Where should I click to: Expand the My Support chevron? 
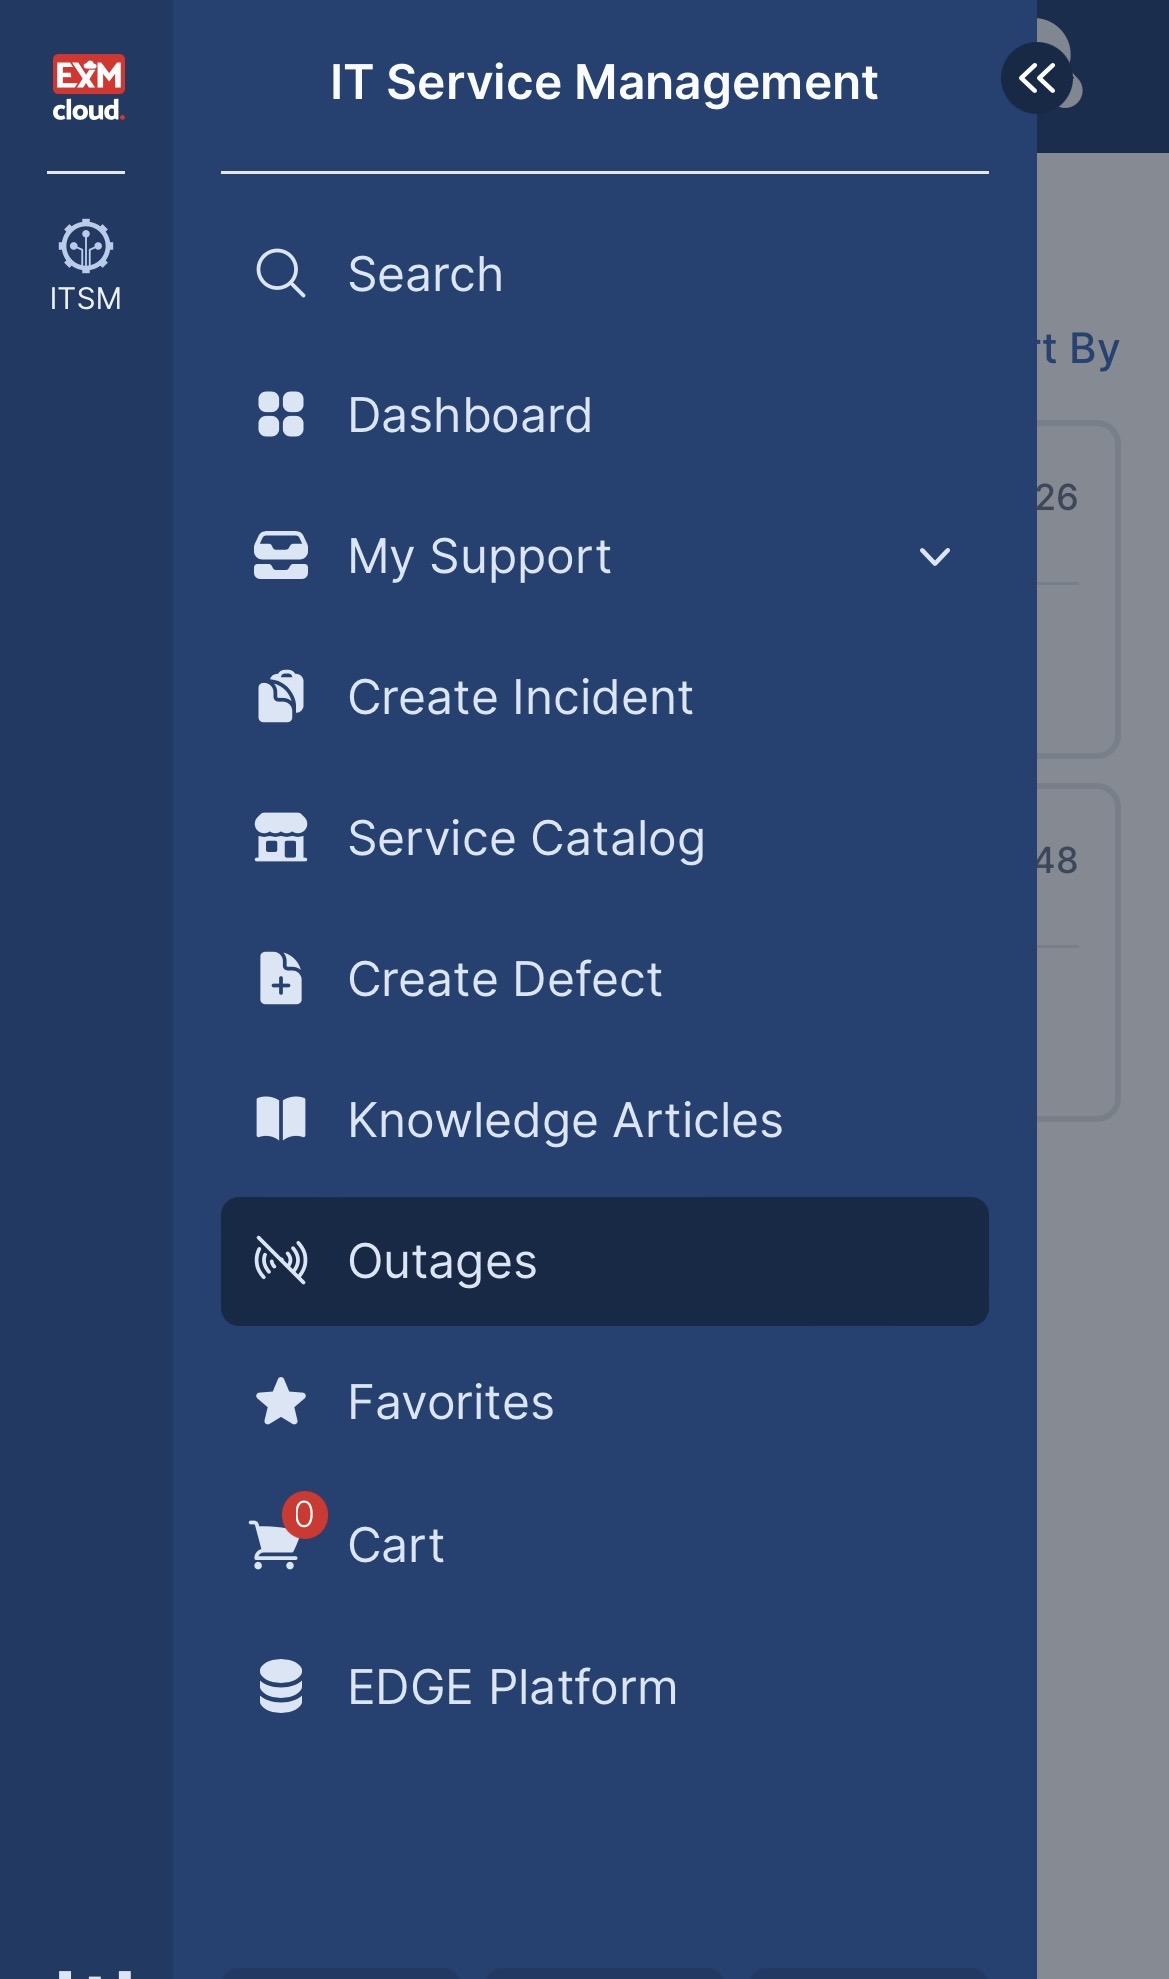(934, 557)
